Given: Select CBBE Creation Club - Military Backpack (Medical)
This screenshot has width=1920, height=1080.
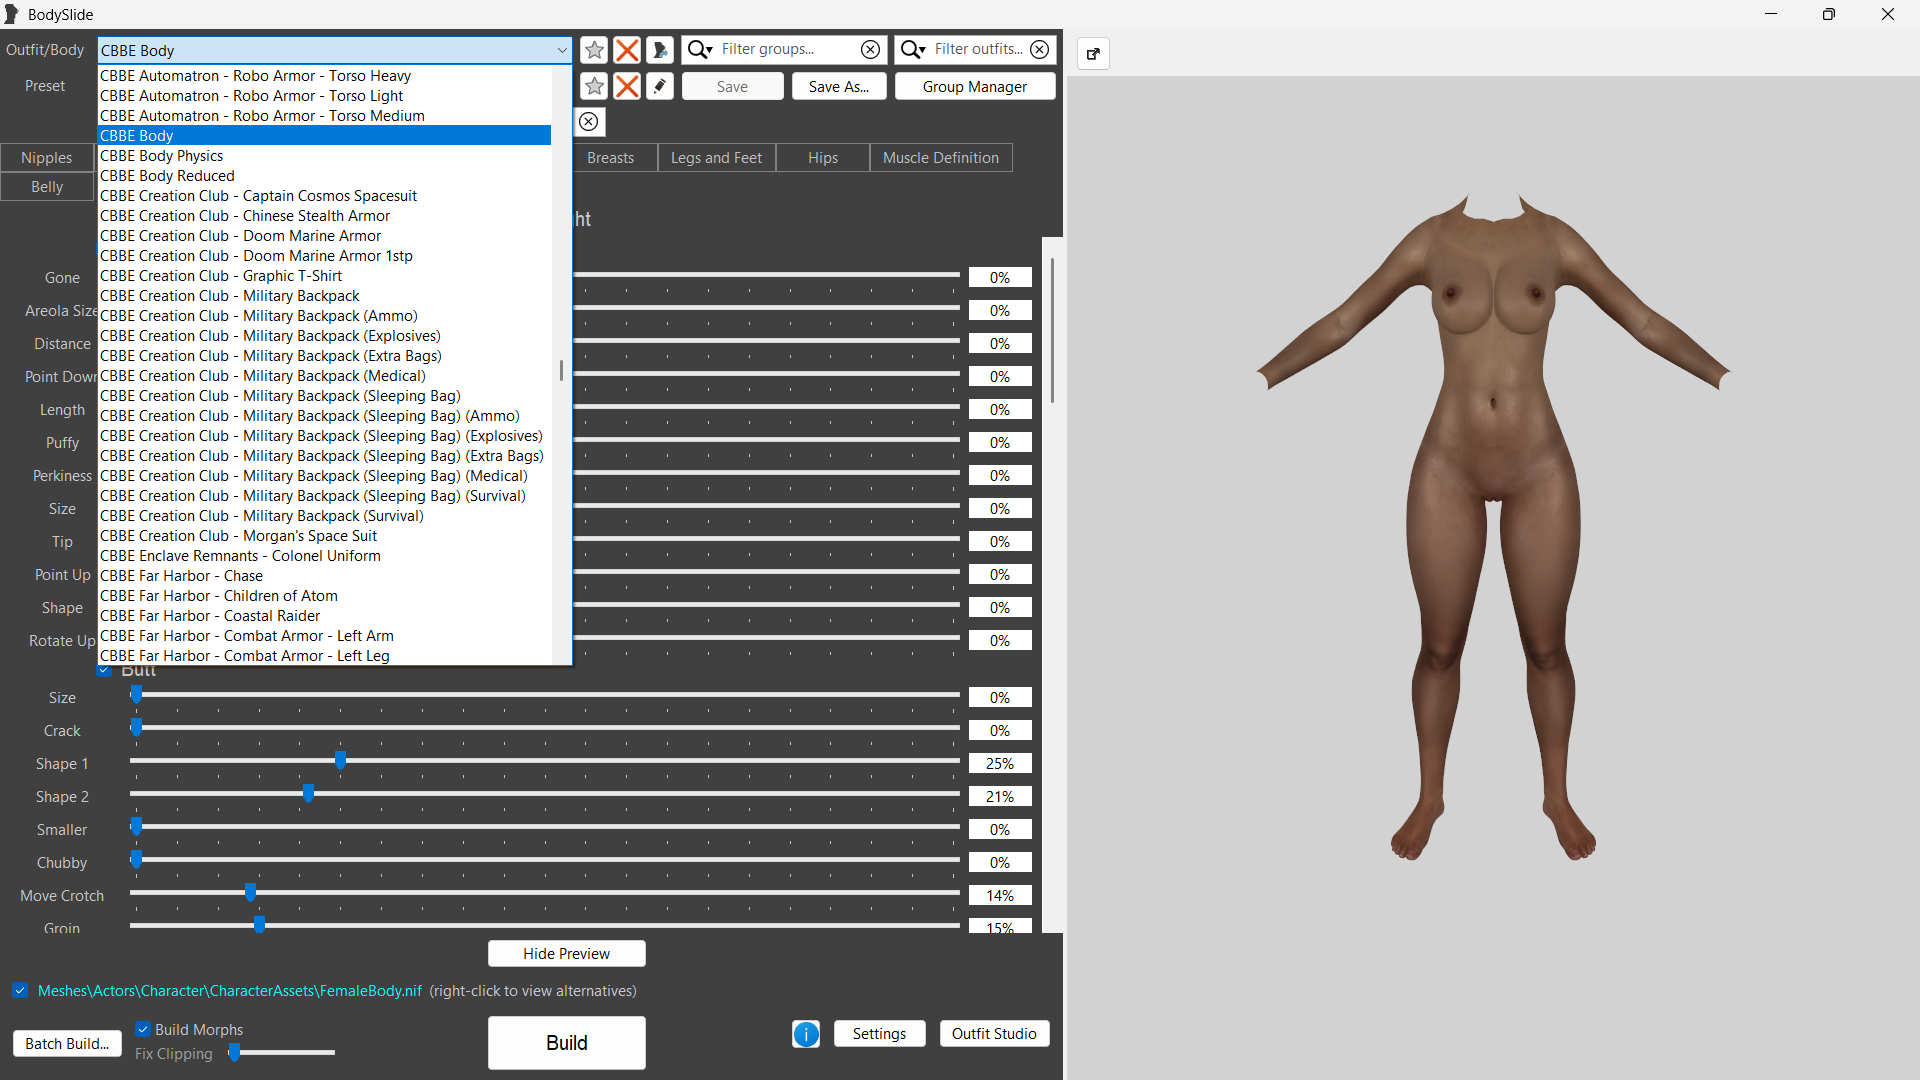Looking at the screenshot, I should (325, 376).
